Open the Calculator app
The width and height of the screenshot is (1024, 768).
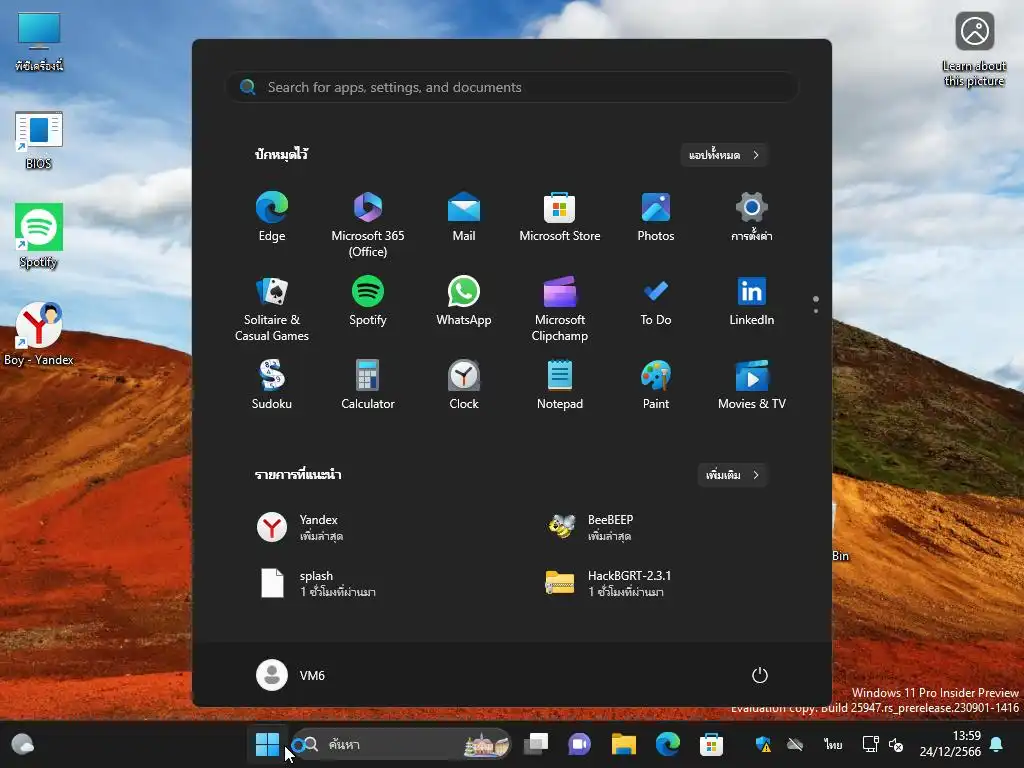368,385
